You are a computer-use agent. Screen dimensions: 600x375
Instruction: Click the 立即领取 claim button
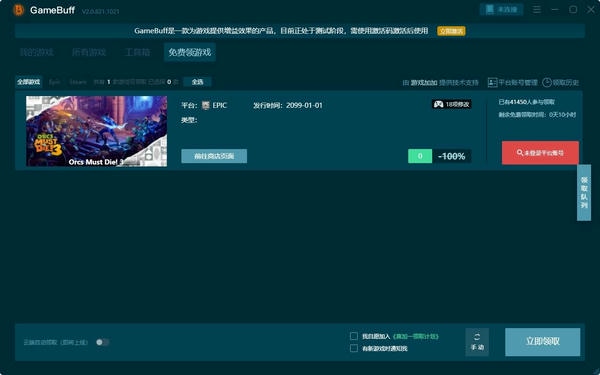(x=542, y=342)
